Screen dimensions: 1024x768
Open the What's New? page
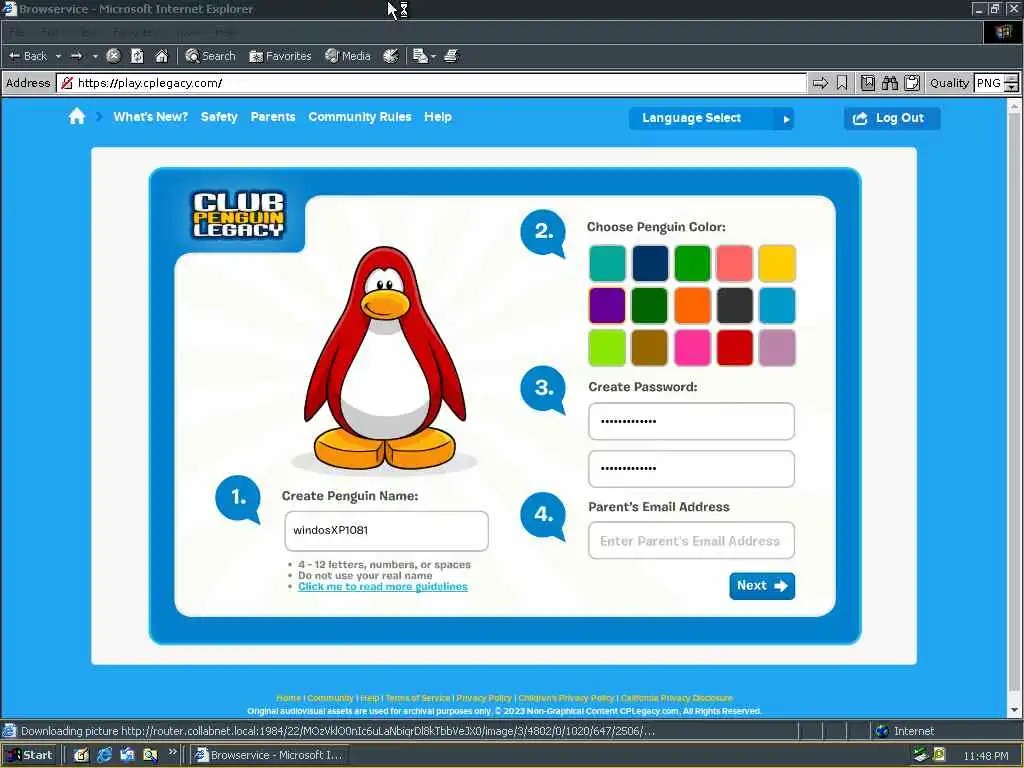[x=150, y=117]
